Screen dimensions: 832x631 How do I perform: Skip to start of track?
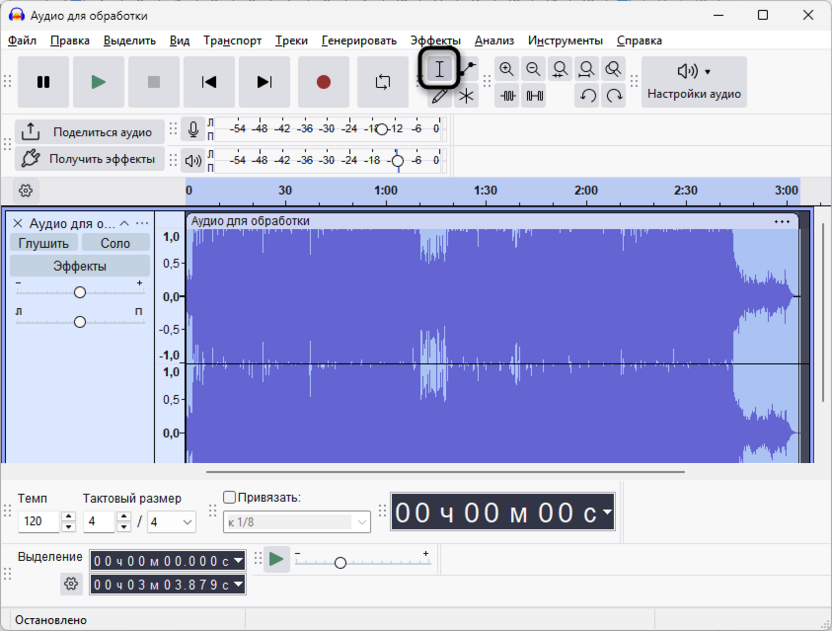(209, 82)
